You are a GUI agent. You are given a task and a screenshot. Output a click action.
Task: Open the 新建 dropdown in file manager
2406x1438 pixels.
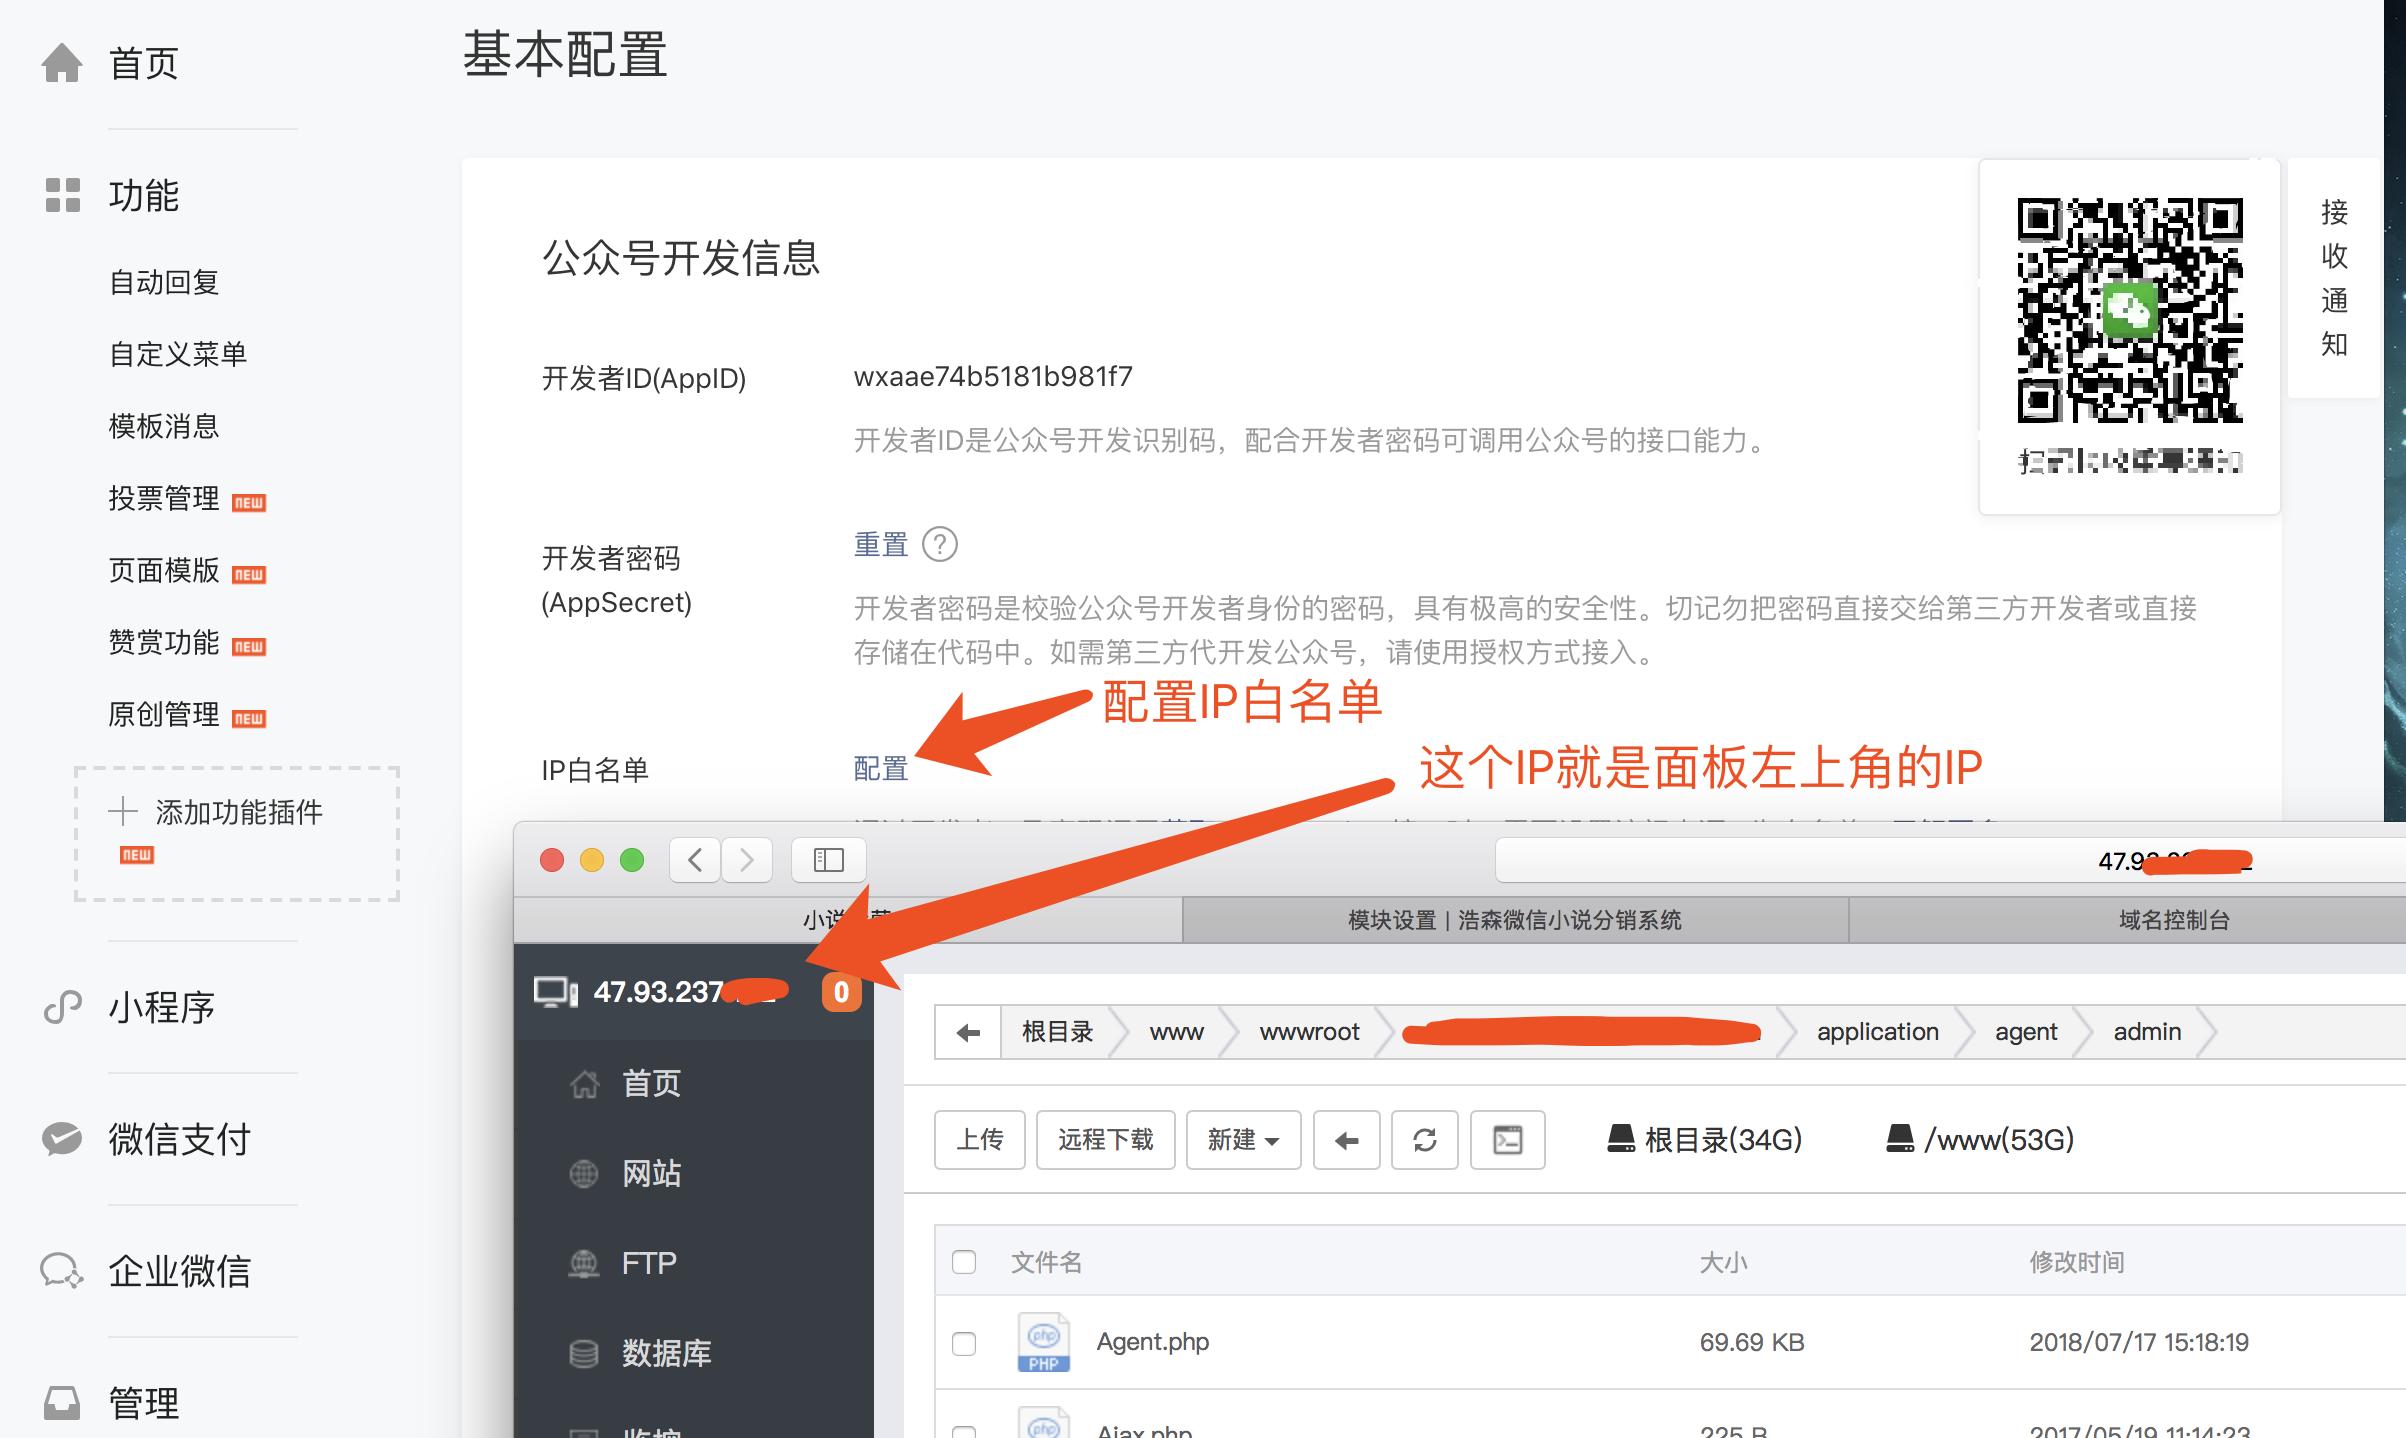1242,1140
